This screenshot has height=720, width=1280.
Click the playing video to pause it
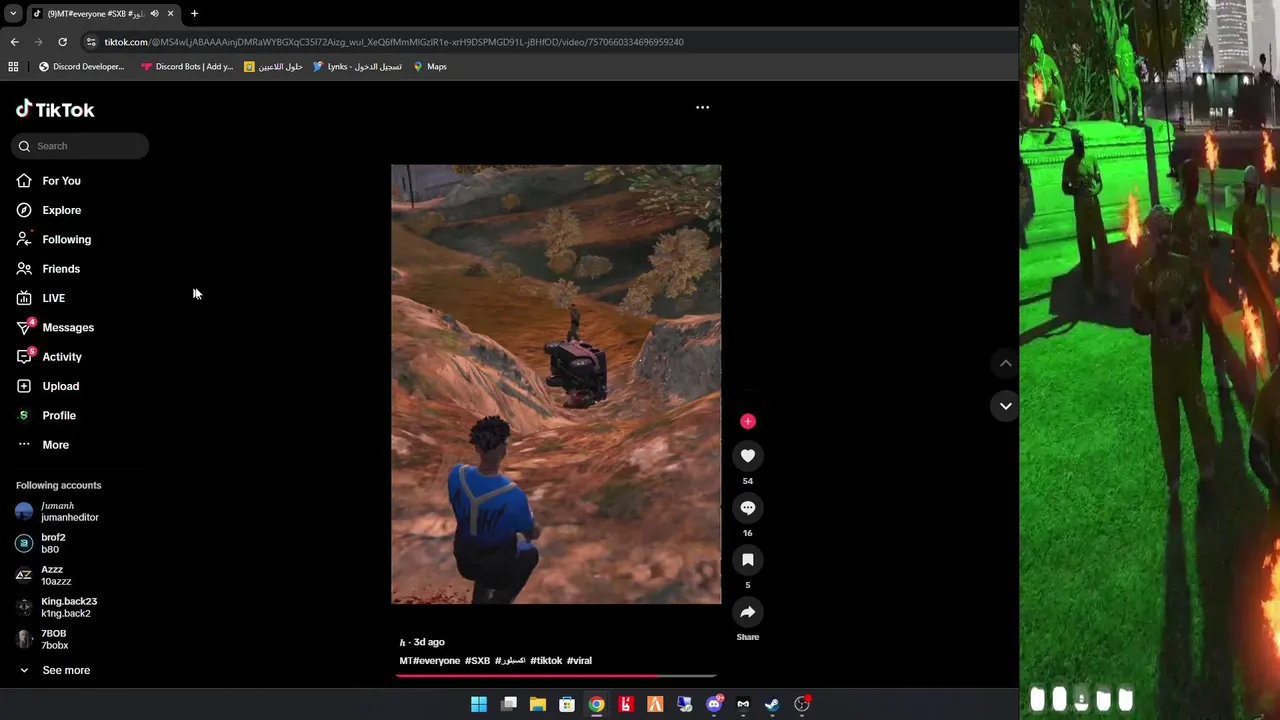pos(556,384)
